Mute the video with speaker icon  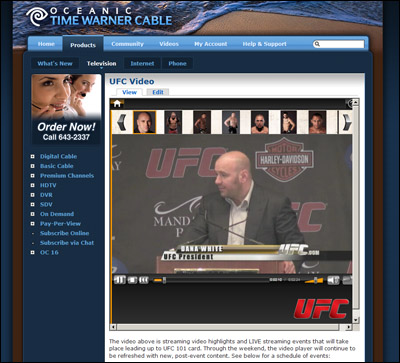point(333,280)
